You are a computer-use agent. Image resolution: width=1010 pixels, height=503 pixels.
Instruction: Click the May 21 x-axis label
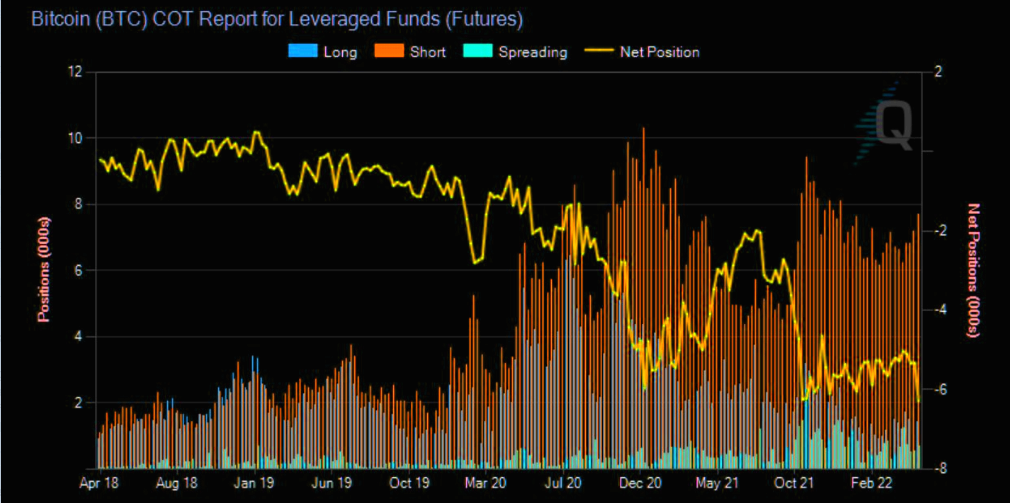718,482
